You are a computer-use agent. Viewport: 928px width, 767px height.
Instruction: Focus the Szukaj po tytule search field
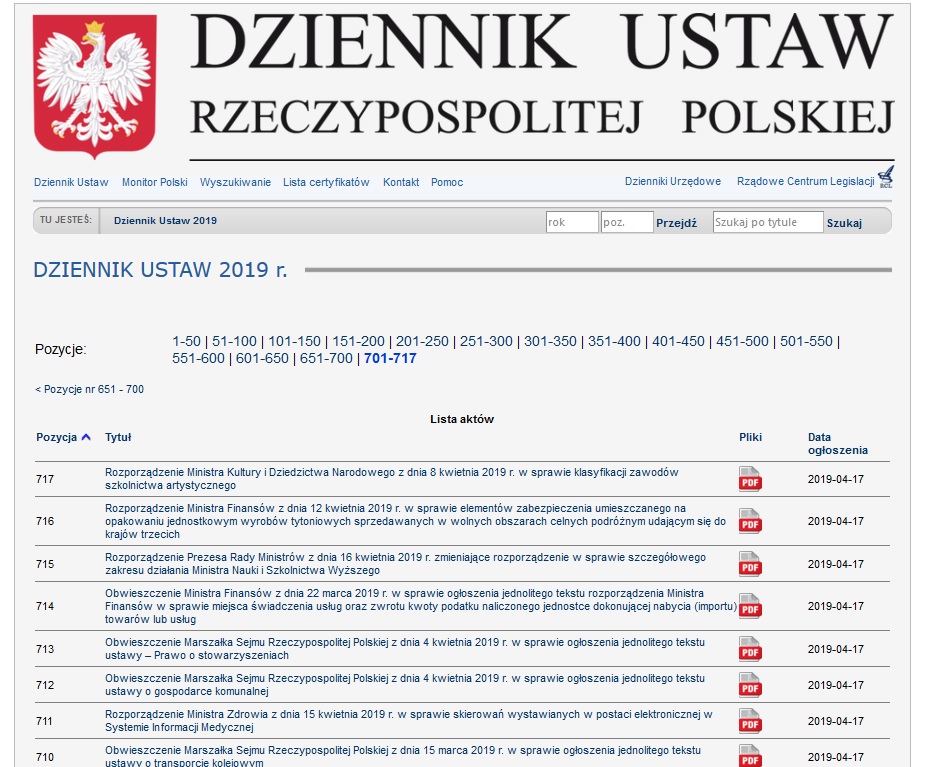[x=768, y=222]
